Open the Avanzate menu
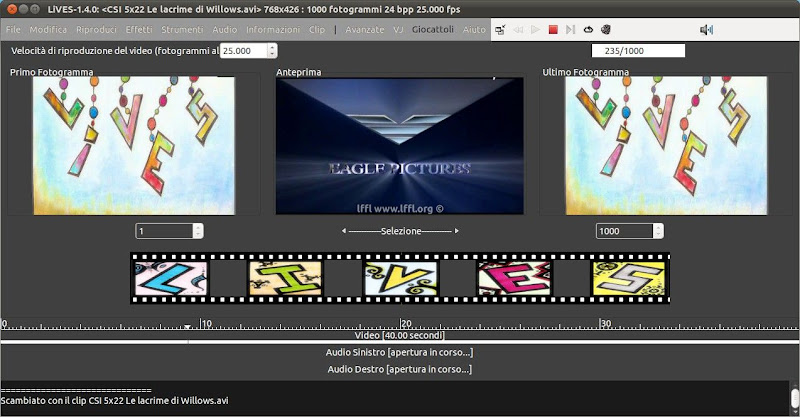Image resolution: width=800 pixels, height=417 pixels. 365,30
